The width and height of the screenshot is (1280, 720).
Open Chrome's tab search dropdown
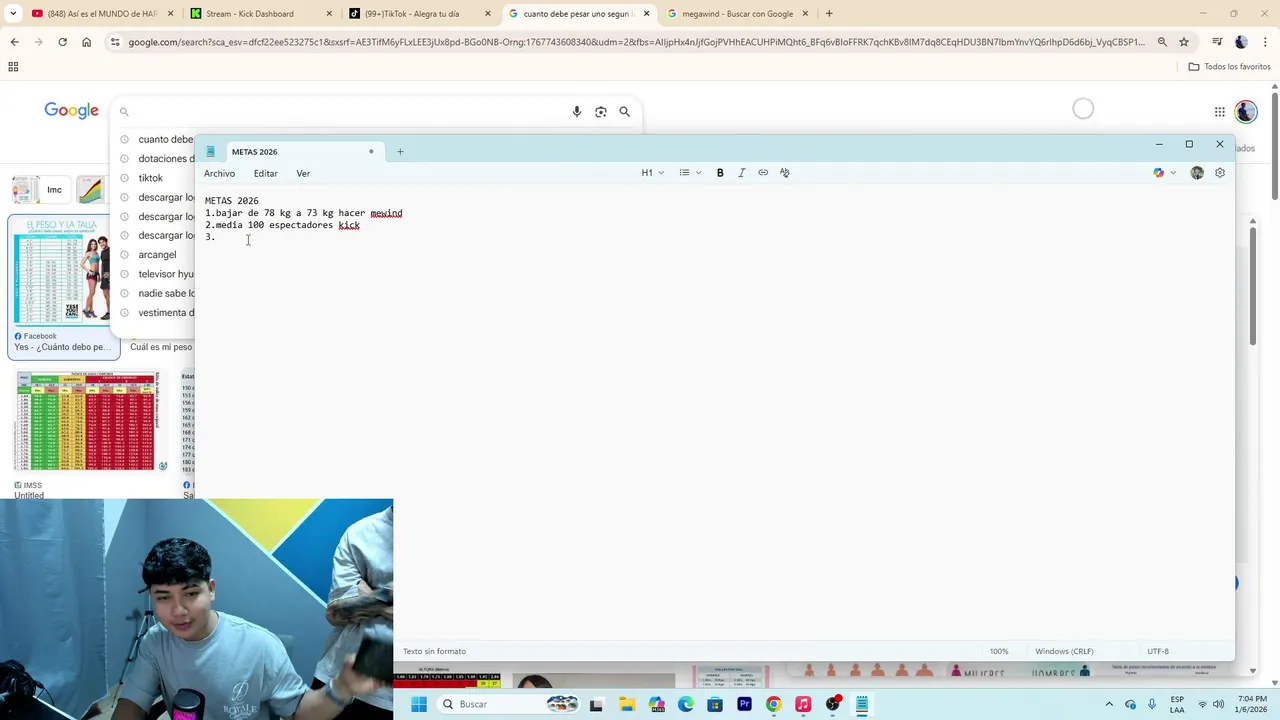click(12, 14)
